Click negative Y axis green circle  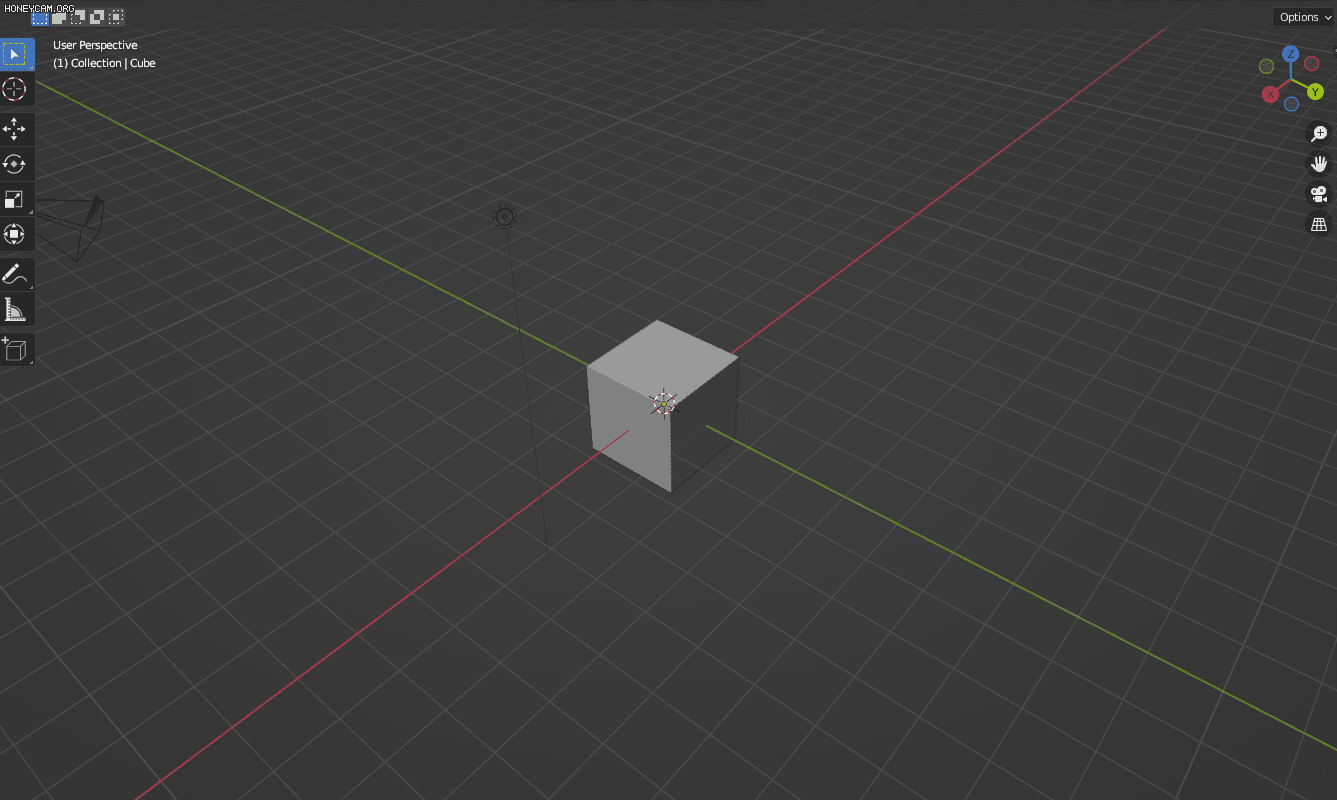[1267, 66]
